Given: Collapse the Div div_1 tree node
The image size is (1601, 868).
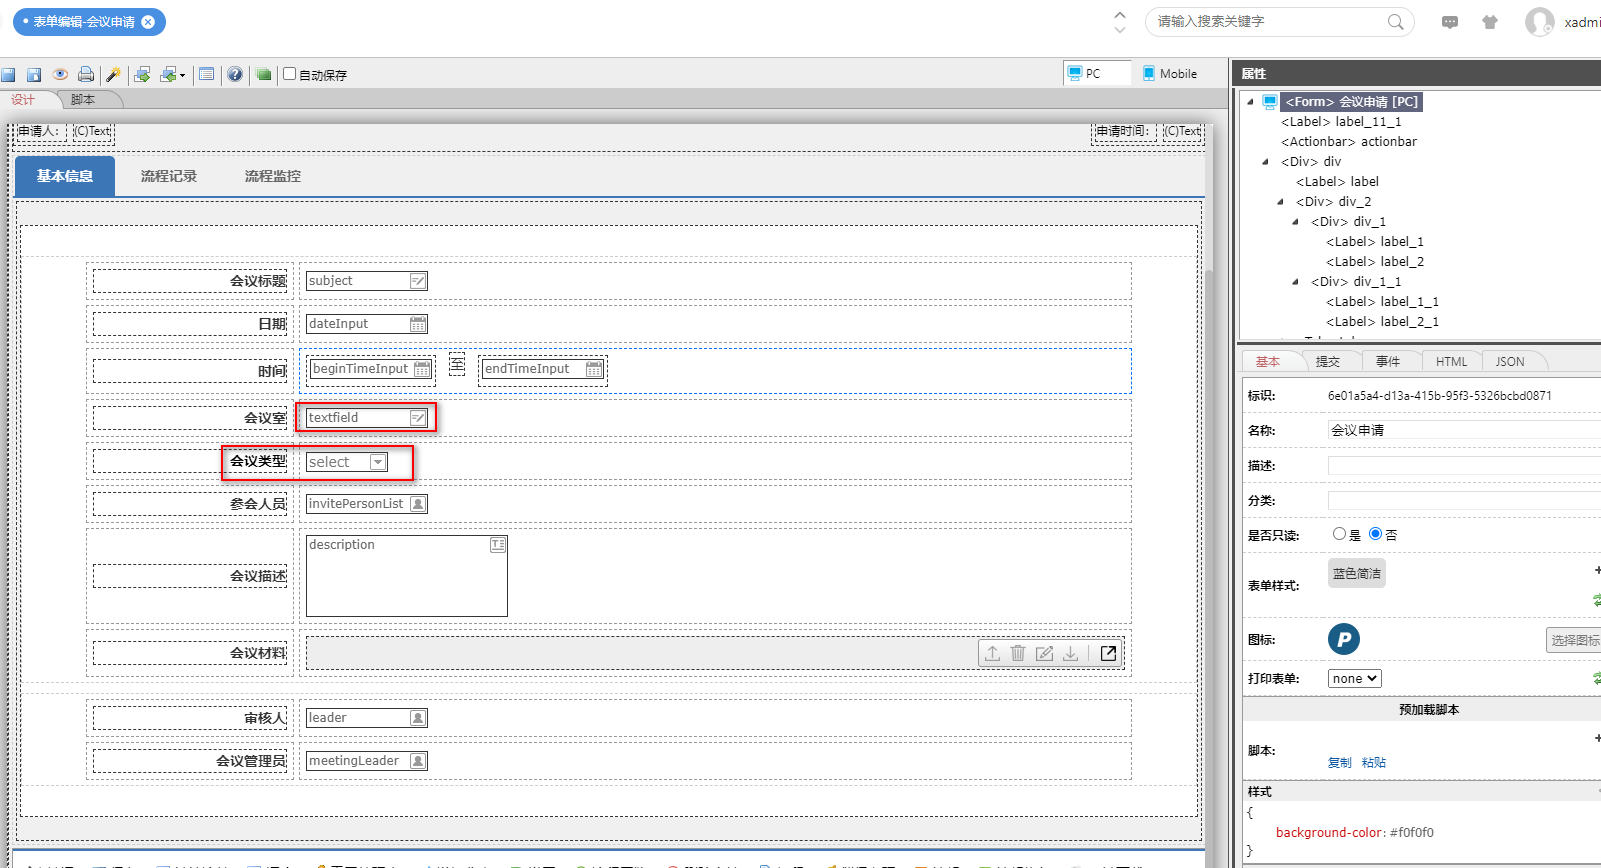Looking at the screenshot, I should click(1295, 222).
